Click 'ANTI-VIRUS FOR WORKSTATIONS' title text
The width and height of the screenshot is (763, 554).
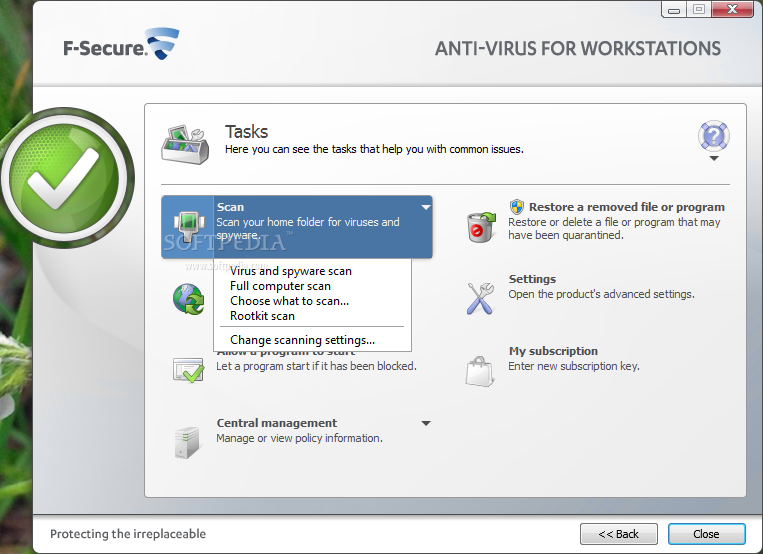[578, 48]
